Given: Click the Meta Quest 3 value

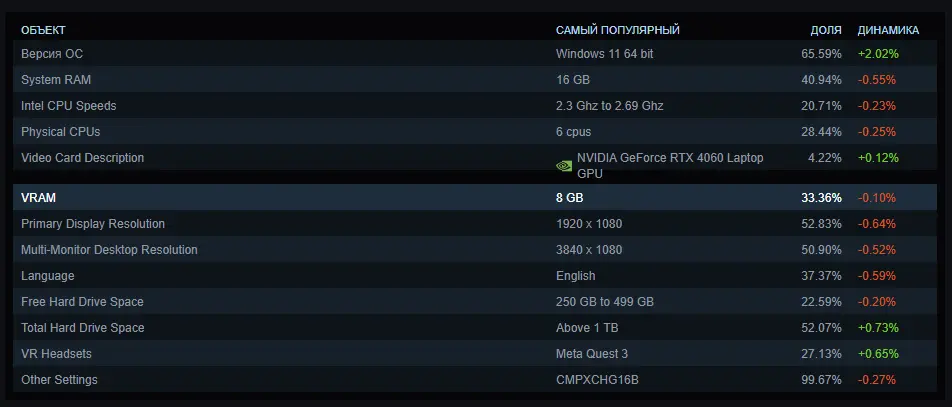Looking at the screenshot, I should pos(593,354).
